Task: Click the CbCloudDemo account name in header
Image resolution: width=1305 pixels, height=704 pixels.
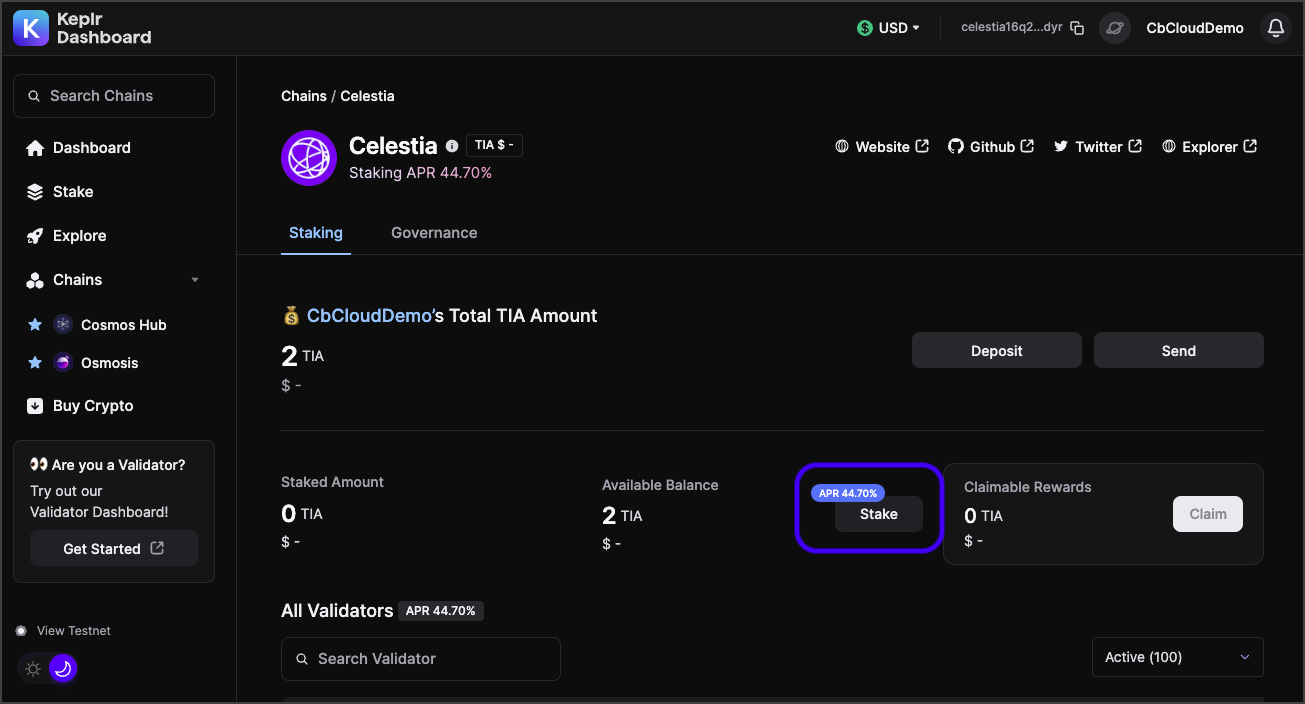Action: click(1195, 28)
